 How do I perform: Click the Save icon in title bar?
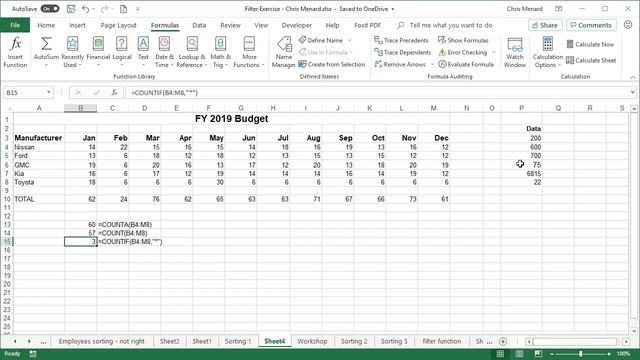coord(71,9)
